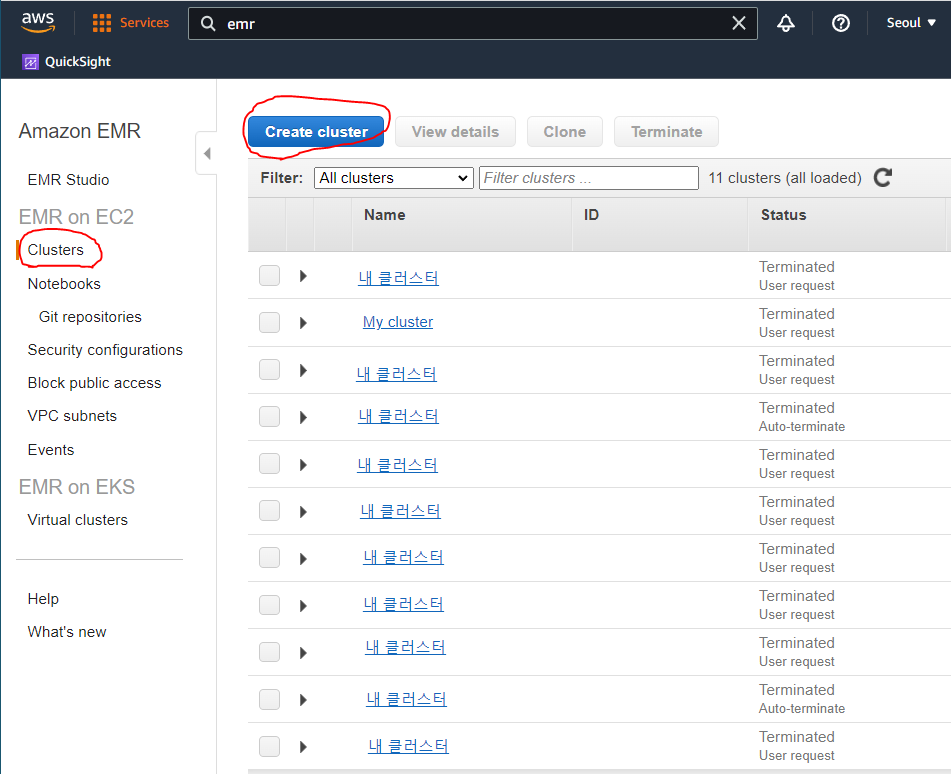The height and width of the screenshot is (774, 951).
Task: Open the AWS home logo
Action: tap(38, 22)
